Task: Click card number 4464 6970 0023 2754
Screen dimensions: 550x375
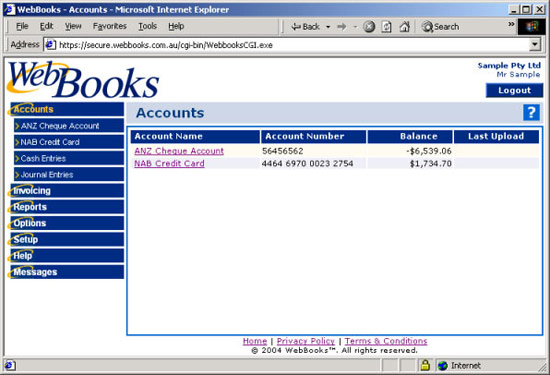Action: click(x=308, y=163)
